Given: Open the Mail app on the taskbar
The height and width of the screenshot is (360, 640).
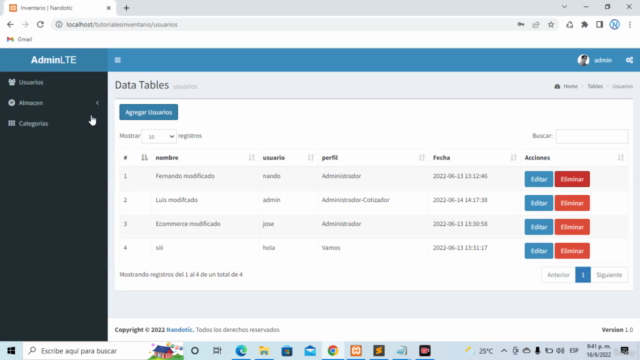Looking at the screenshot, I should [310, 351].
